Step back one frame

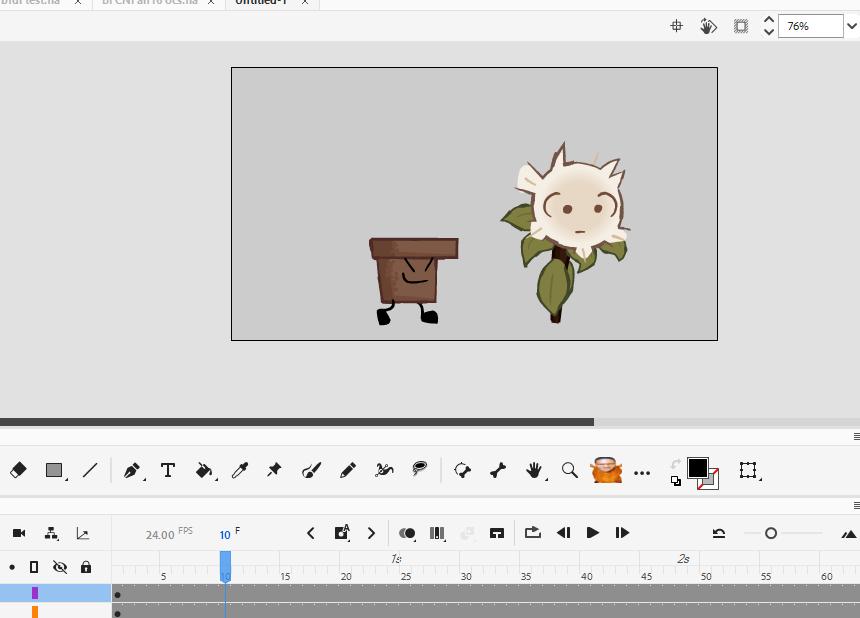click(563, 532)
